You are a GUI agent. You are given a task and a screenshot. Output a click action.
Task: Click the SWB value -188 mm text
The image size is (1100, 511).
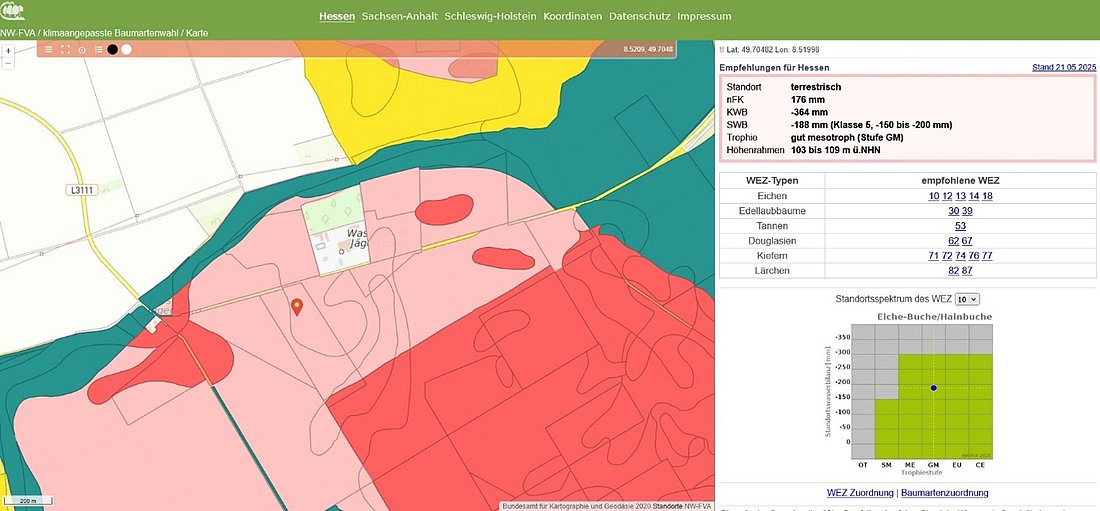[871, 125]
